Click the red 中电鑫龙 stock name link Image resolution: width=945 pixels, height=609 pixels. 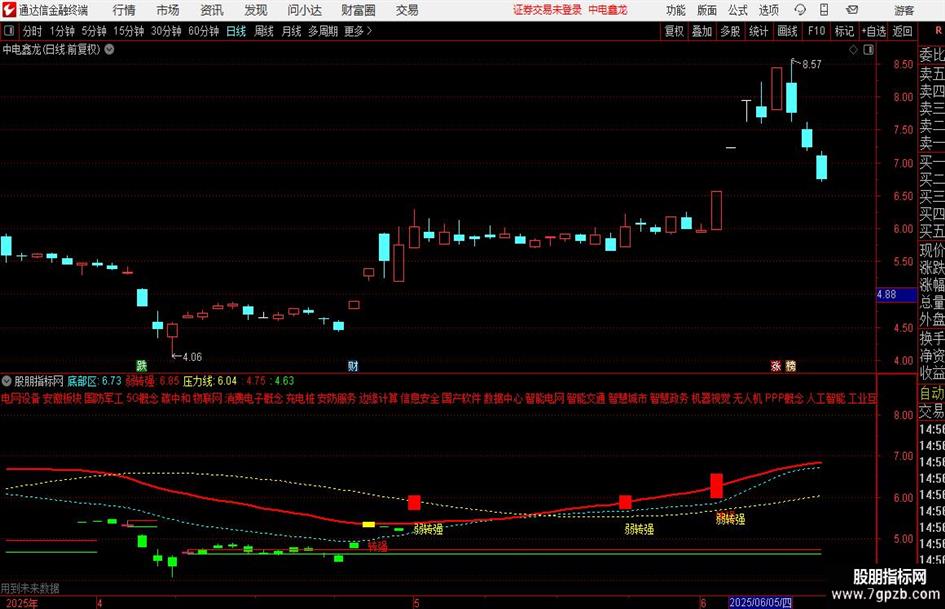point(608,10)
